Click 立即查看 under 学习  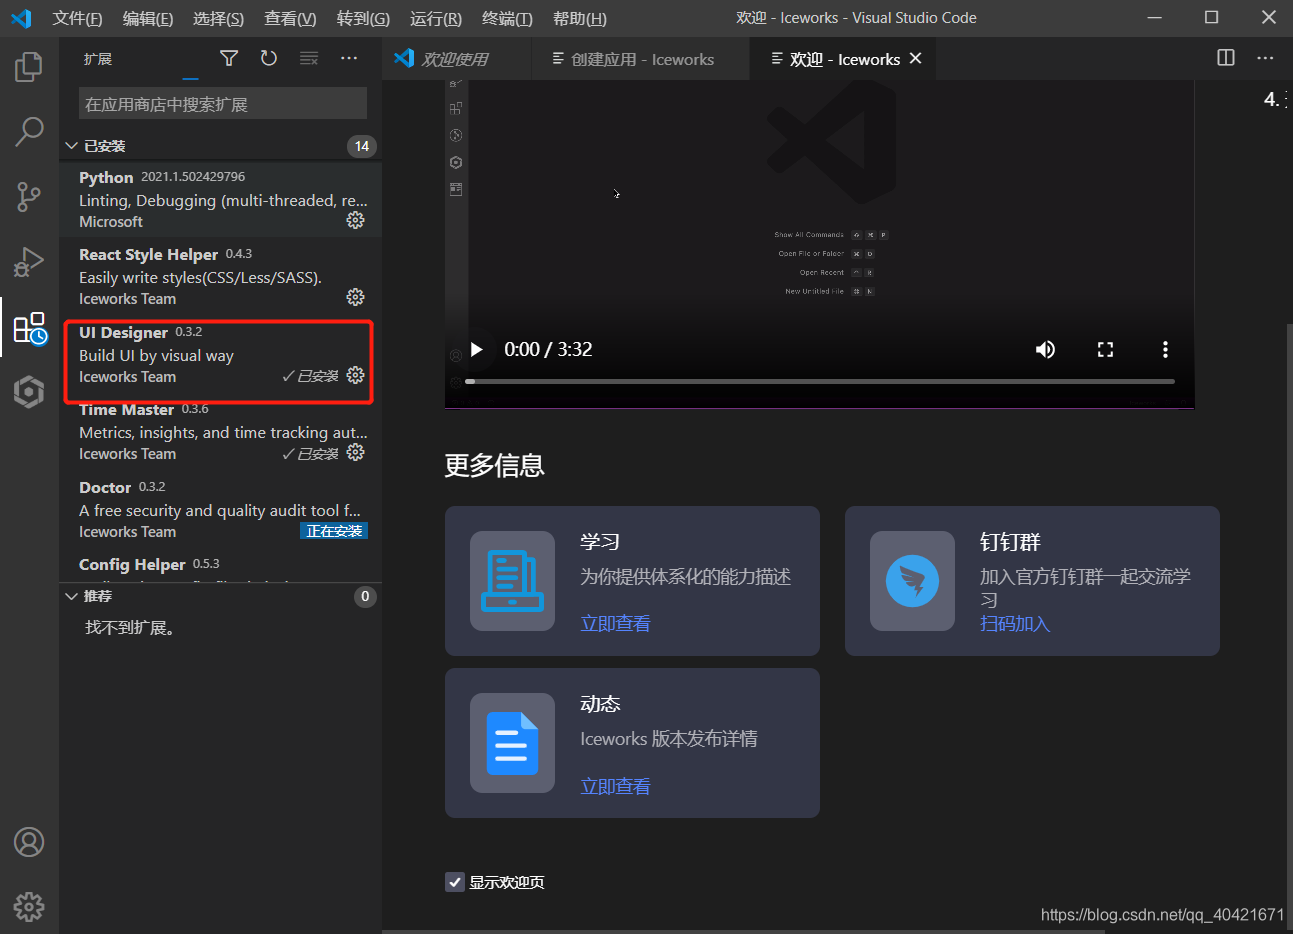615,622
